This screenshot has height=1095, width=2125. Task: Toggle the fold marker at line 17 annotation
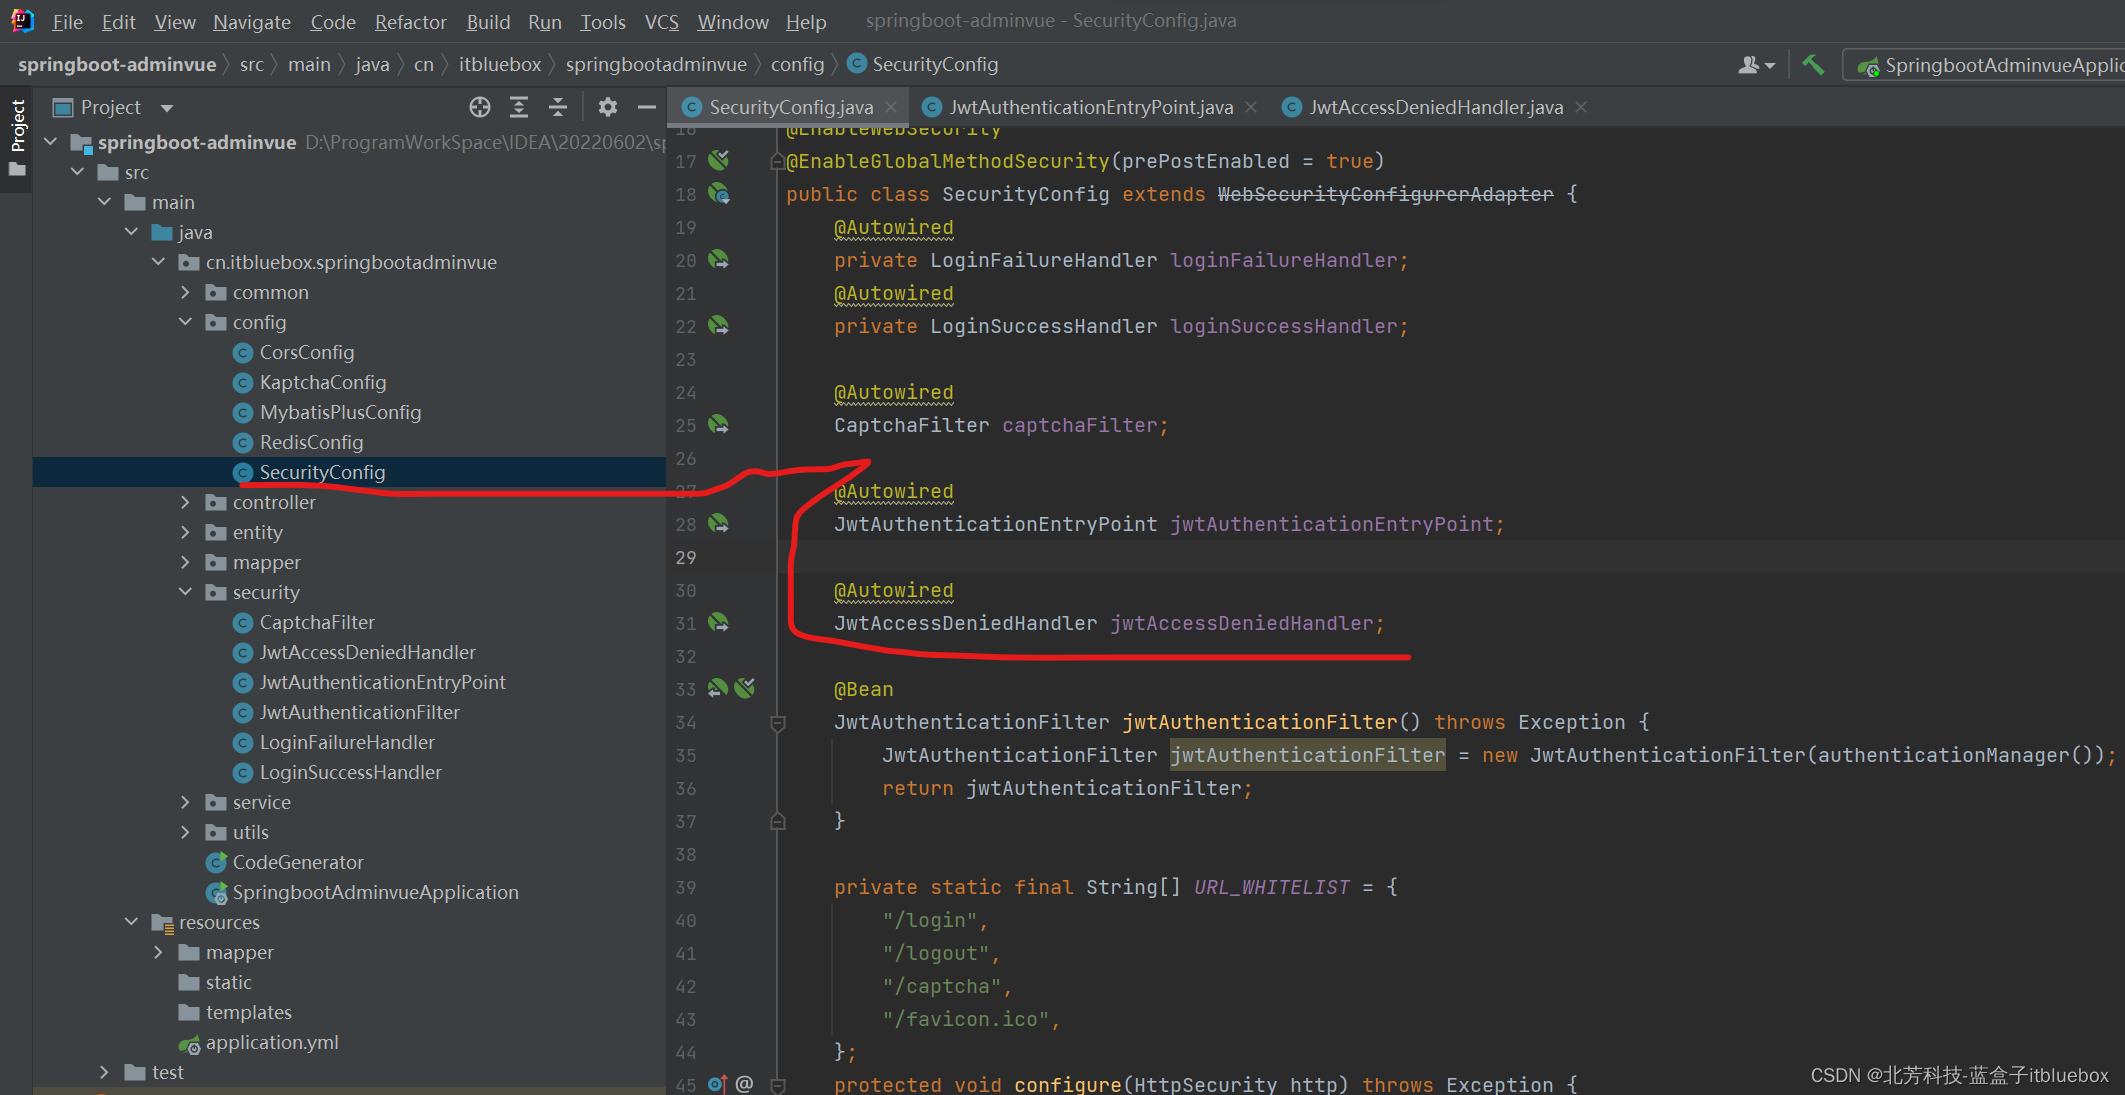(777, 161)
